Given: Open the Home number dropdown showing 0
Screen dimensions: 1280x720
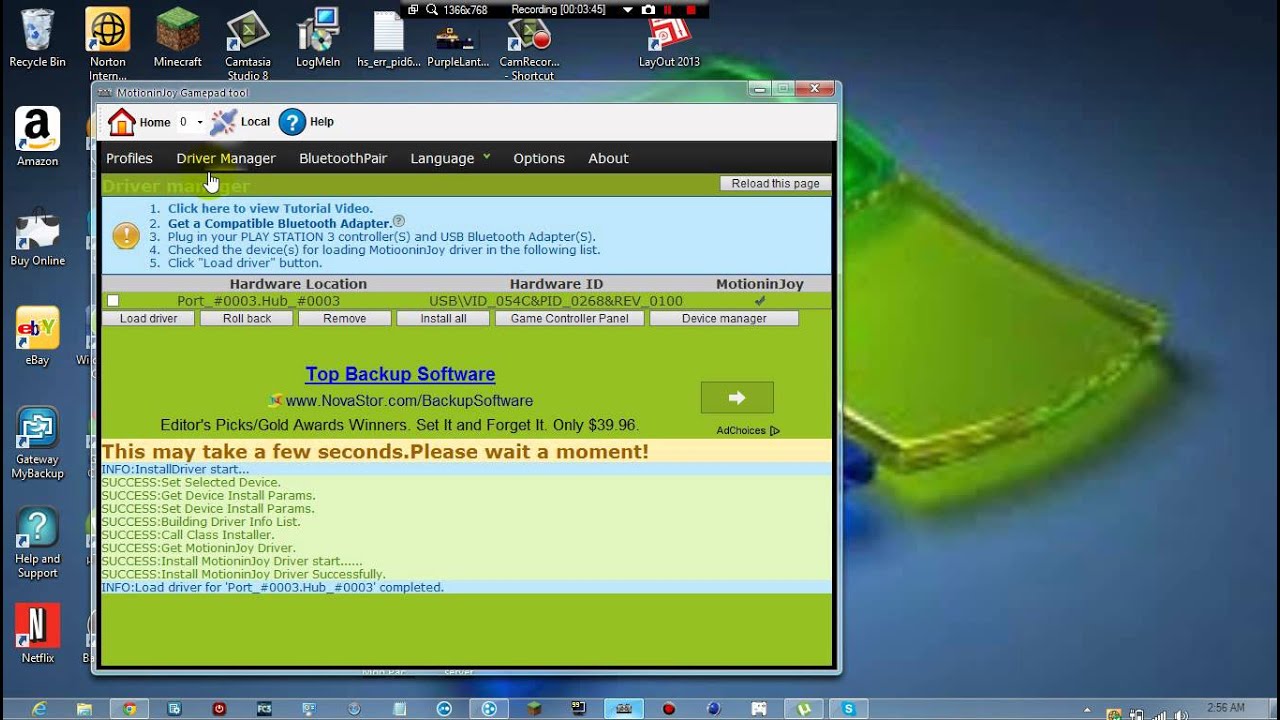Looking at the screenshot, I should point(191,122).
